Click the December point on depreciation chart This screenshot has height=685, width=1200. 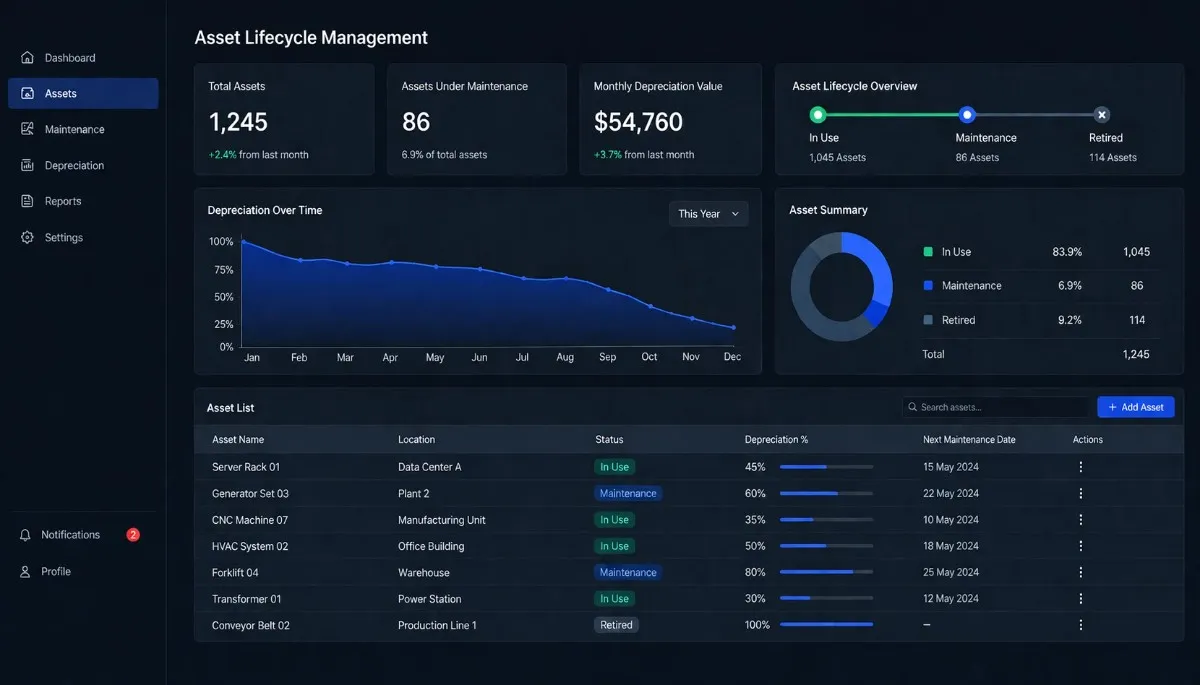(734, 327)
